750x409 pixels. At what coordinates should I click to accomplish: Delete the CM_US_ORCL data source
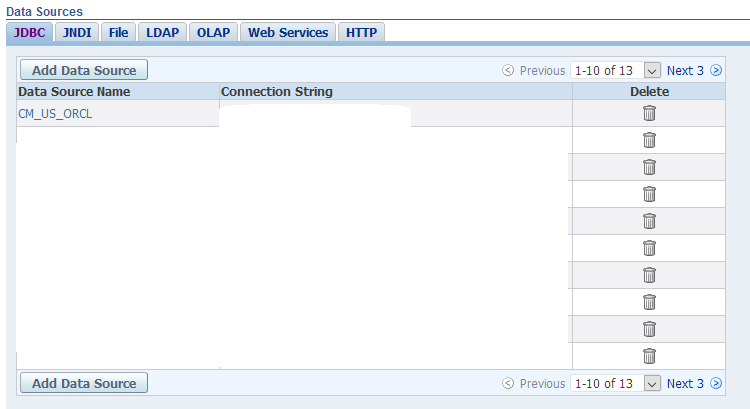pyautogui.click(x=649, y=113)
